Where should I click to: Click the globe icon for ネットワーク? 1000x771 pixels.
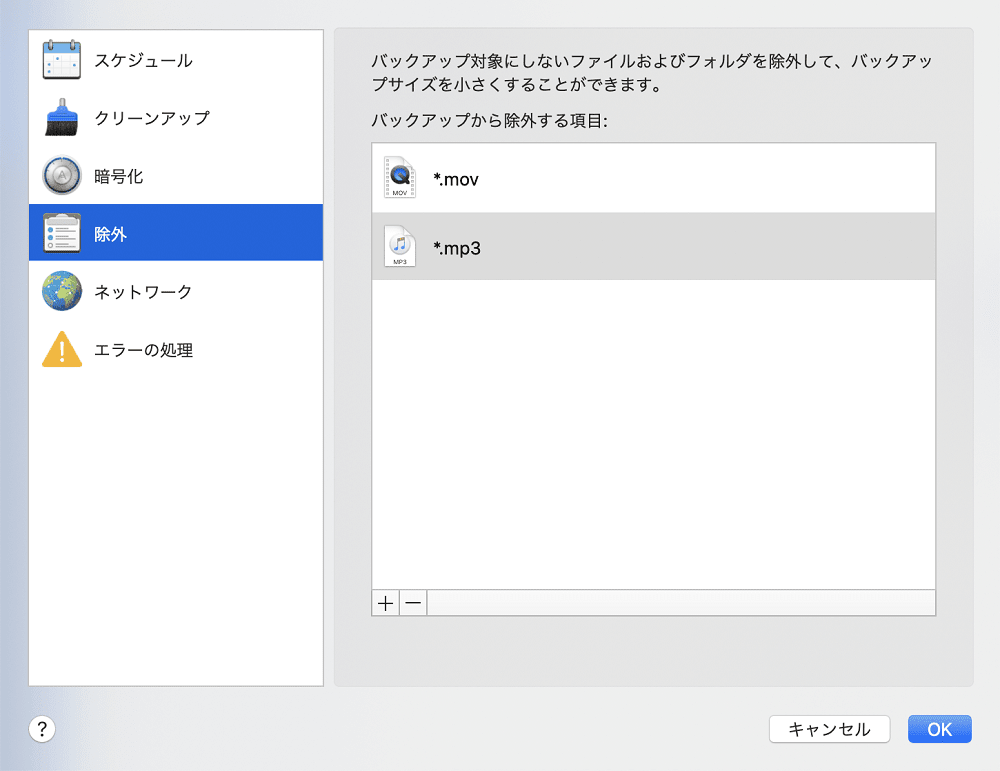62,292
